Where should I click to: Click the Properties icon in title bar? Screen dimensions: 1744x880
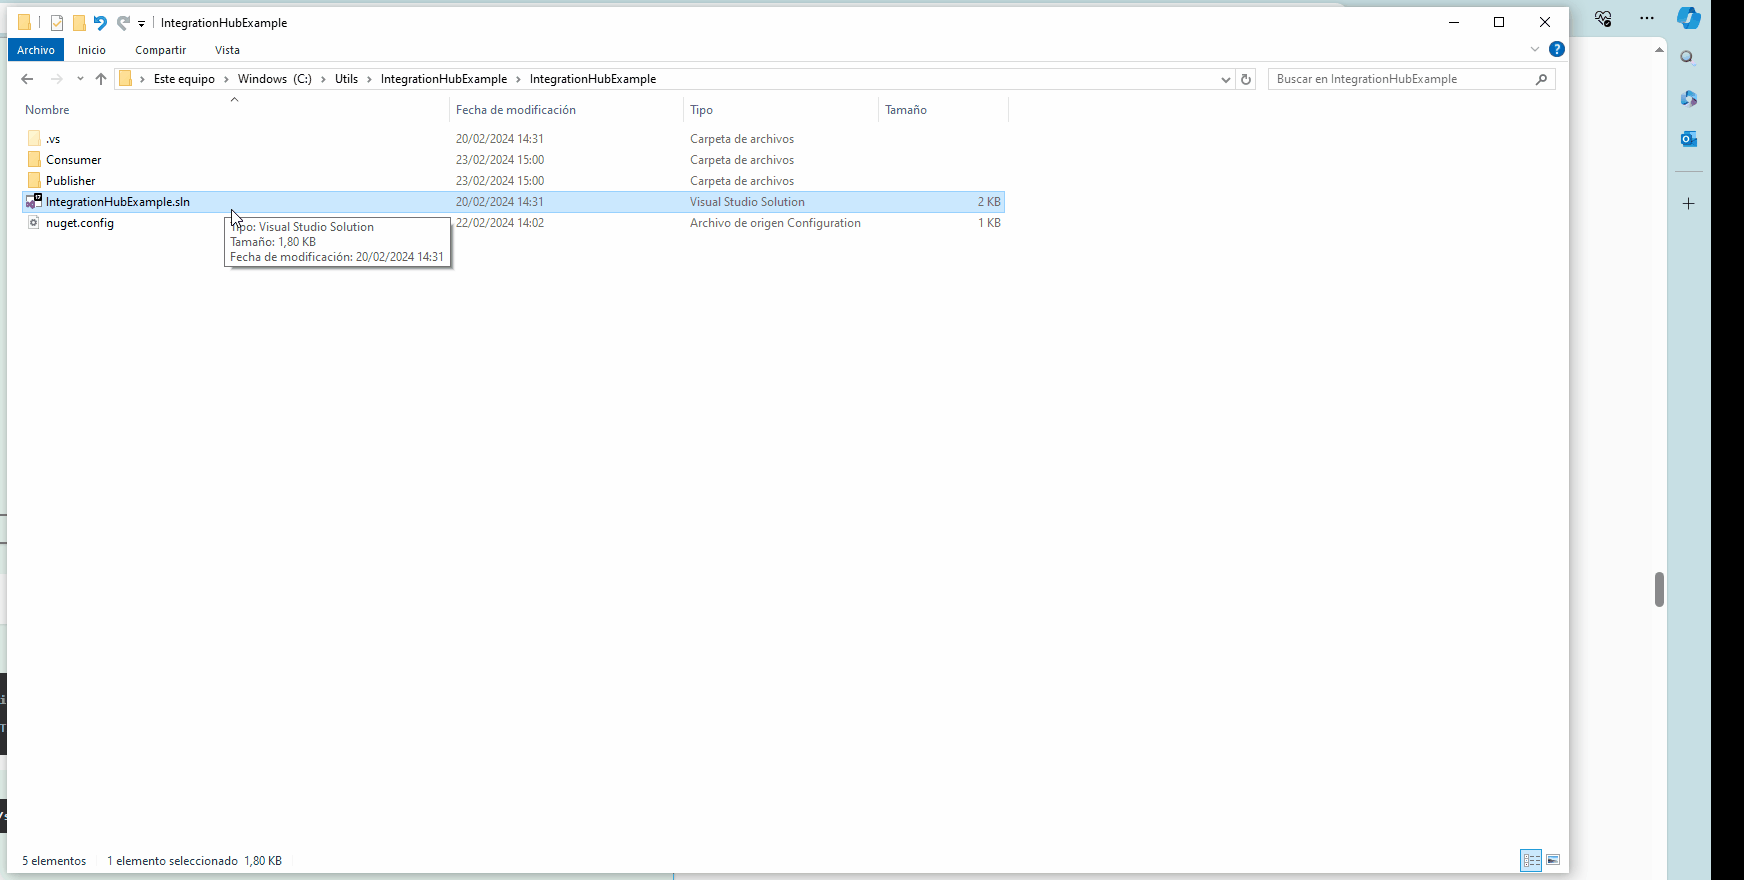57,23
